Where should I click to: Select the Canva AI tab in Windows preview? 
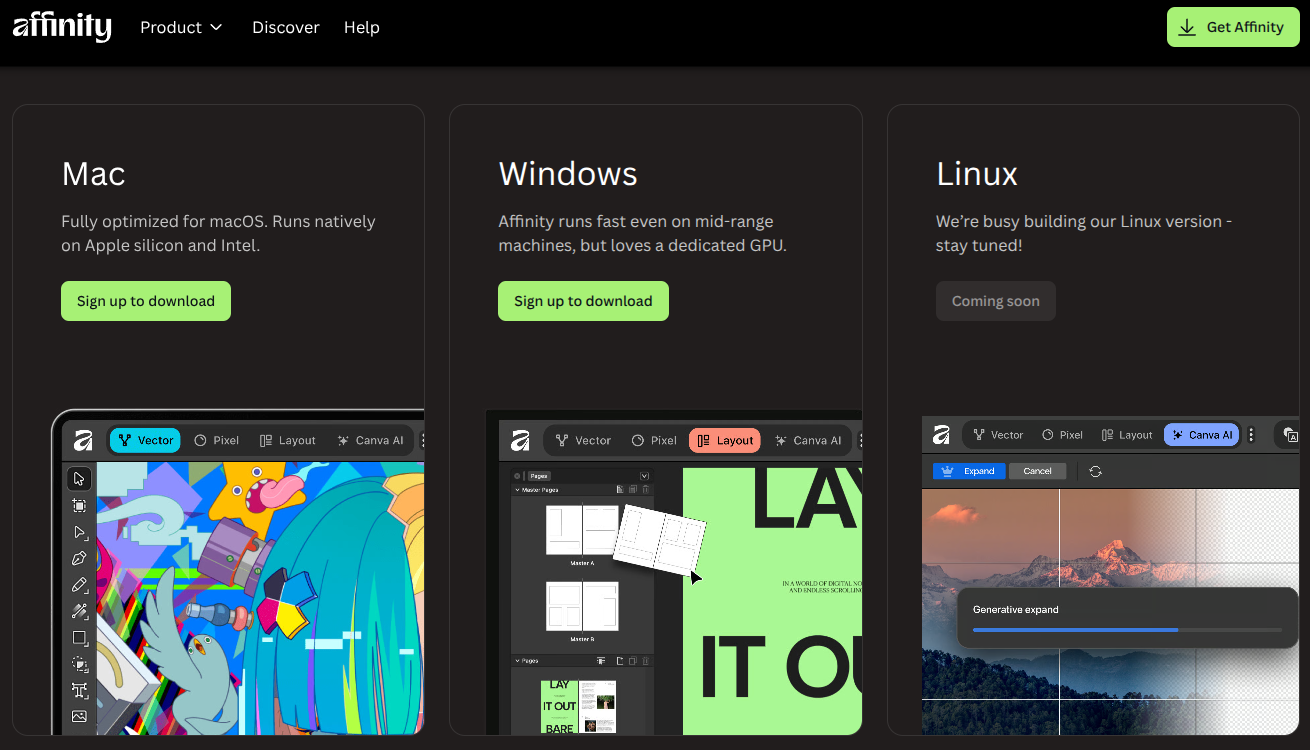808,440
